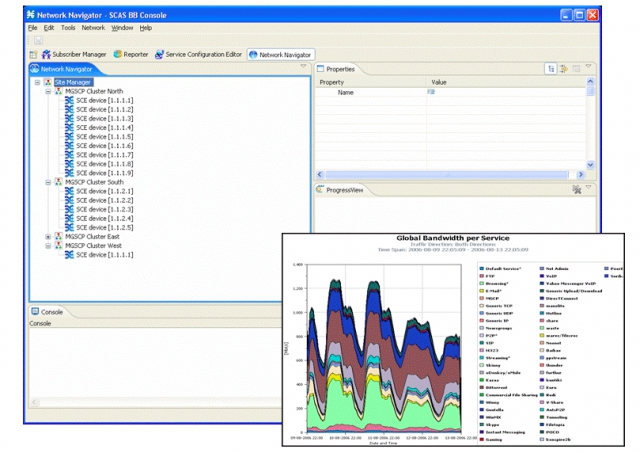The image size is (640, 453).
Task: Switch to the Network Navigator perspective button
Action: pyautogui.click(x=280, y=55)
